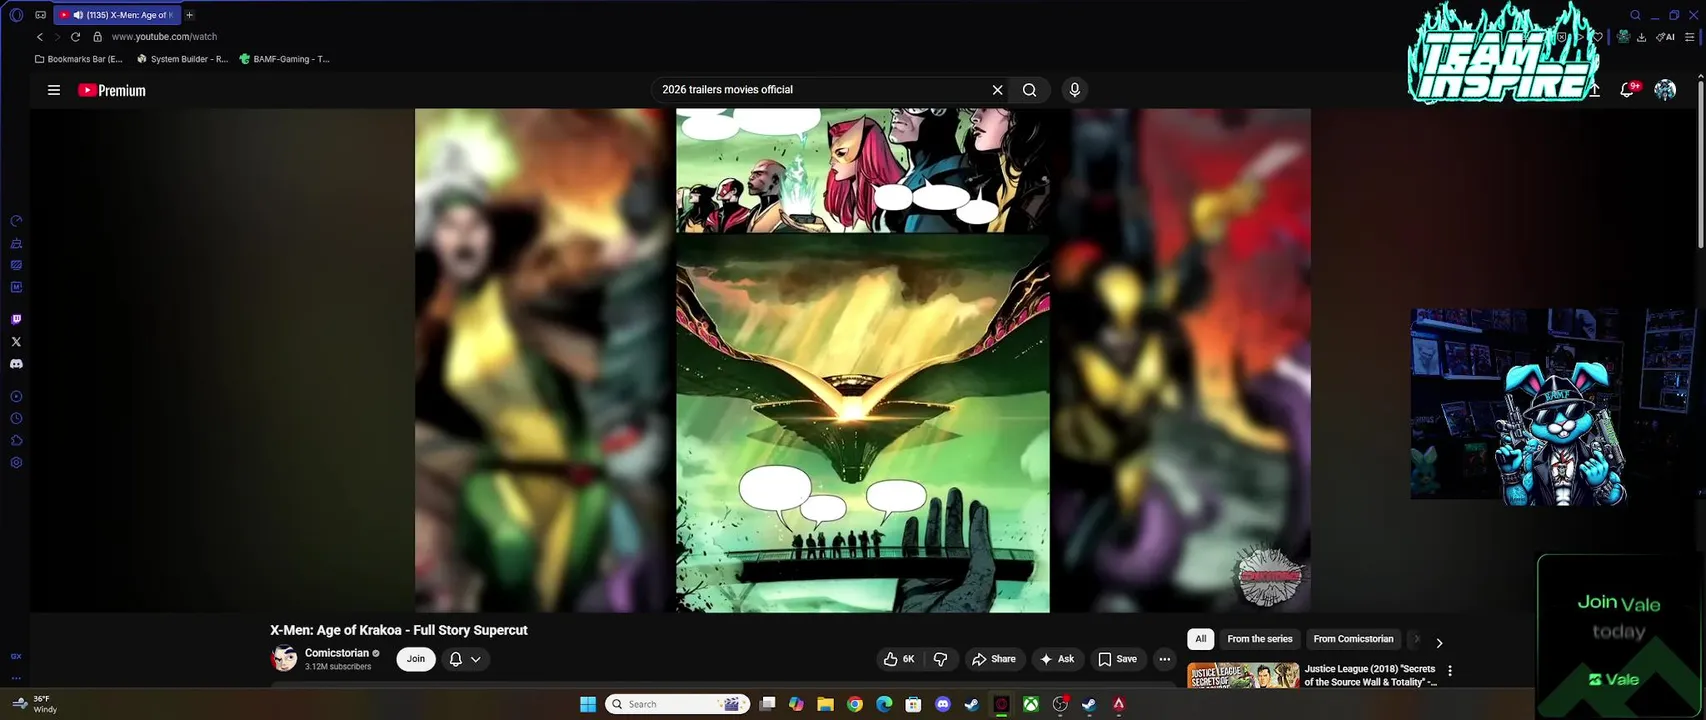The height and width of the screenshot is (720, 1706).
Task: Open X in the Opera sidebar
Action: pyautogui.click(x=16, y=342)
